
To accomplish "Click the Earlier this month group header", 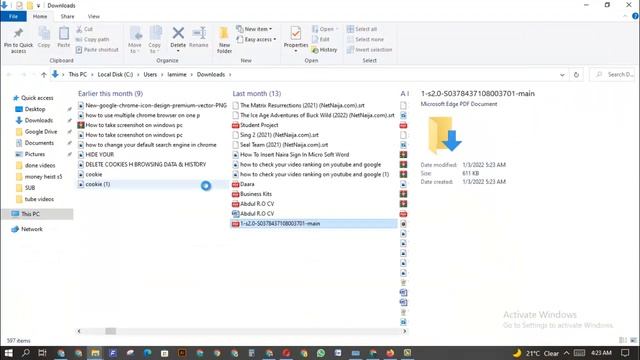I will (110, 93).
